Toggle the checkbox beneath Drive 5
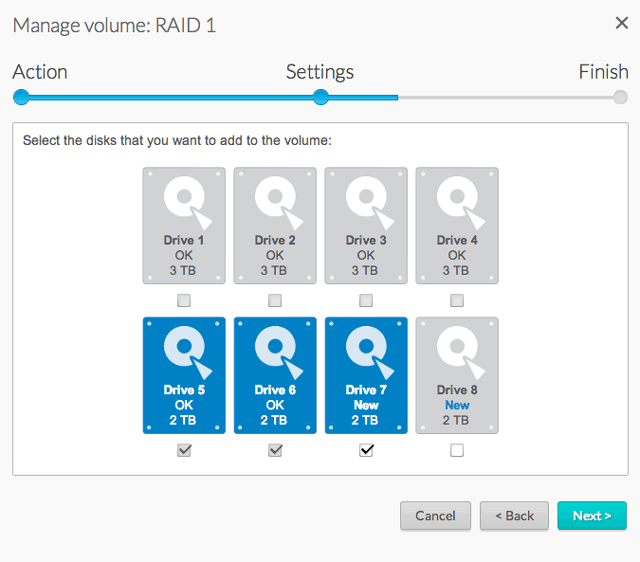This screenshot has height=562, width=640. click(184, 450)
